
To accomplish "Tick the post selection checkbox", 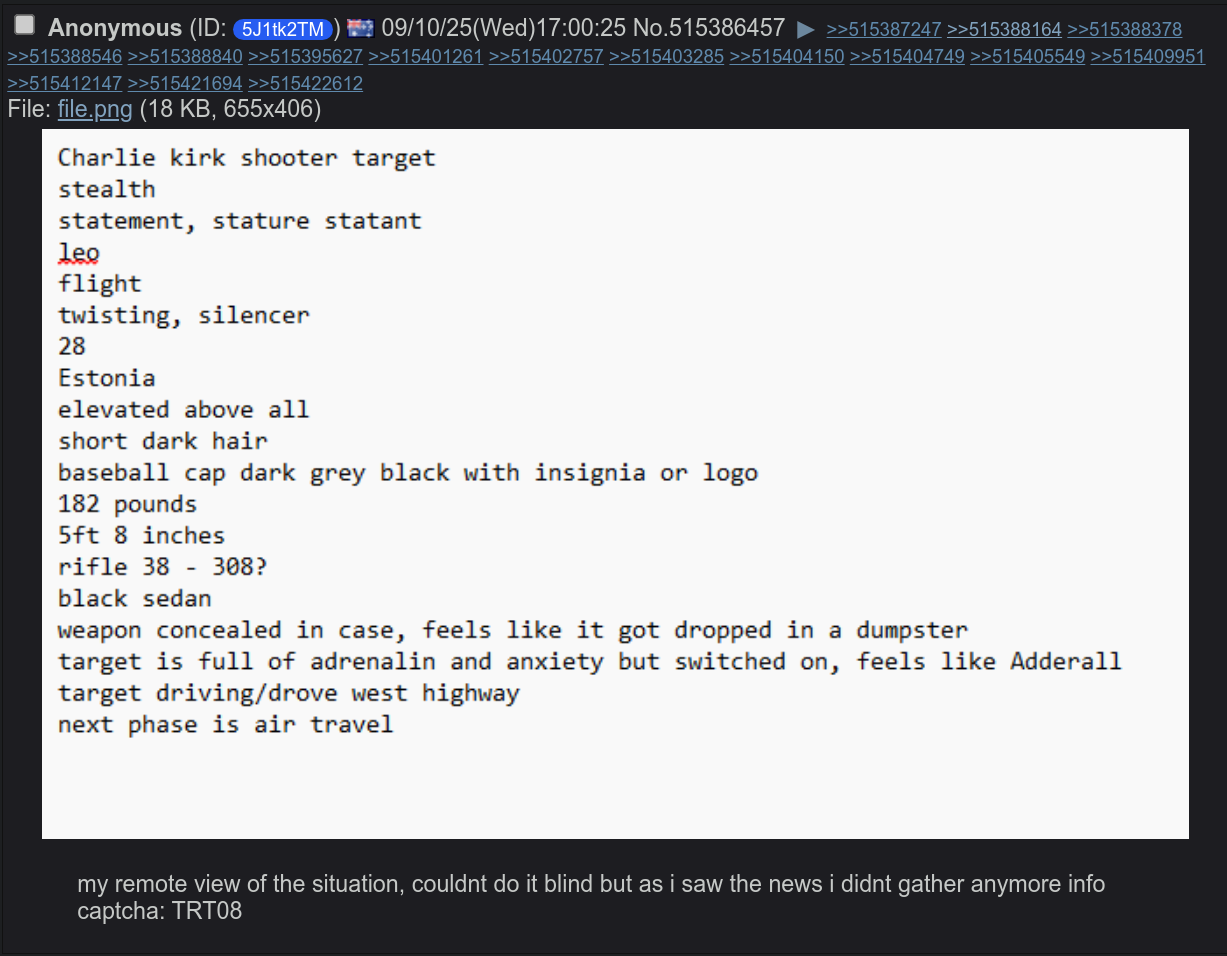I will click(25, 25).
